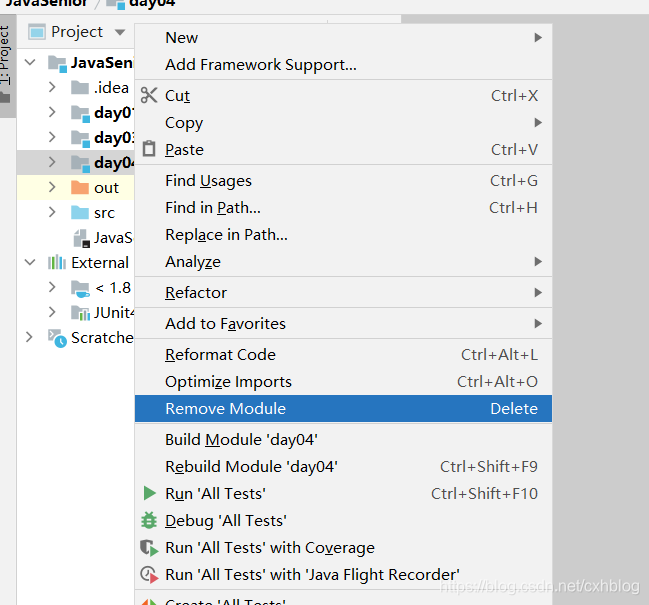Click the JavaSenior module folder icon
649x605 pixels.
[x=57, y=63]
